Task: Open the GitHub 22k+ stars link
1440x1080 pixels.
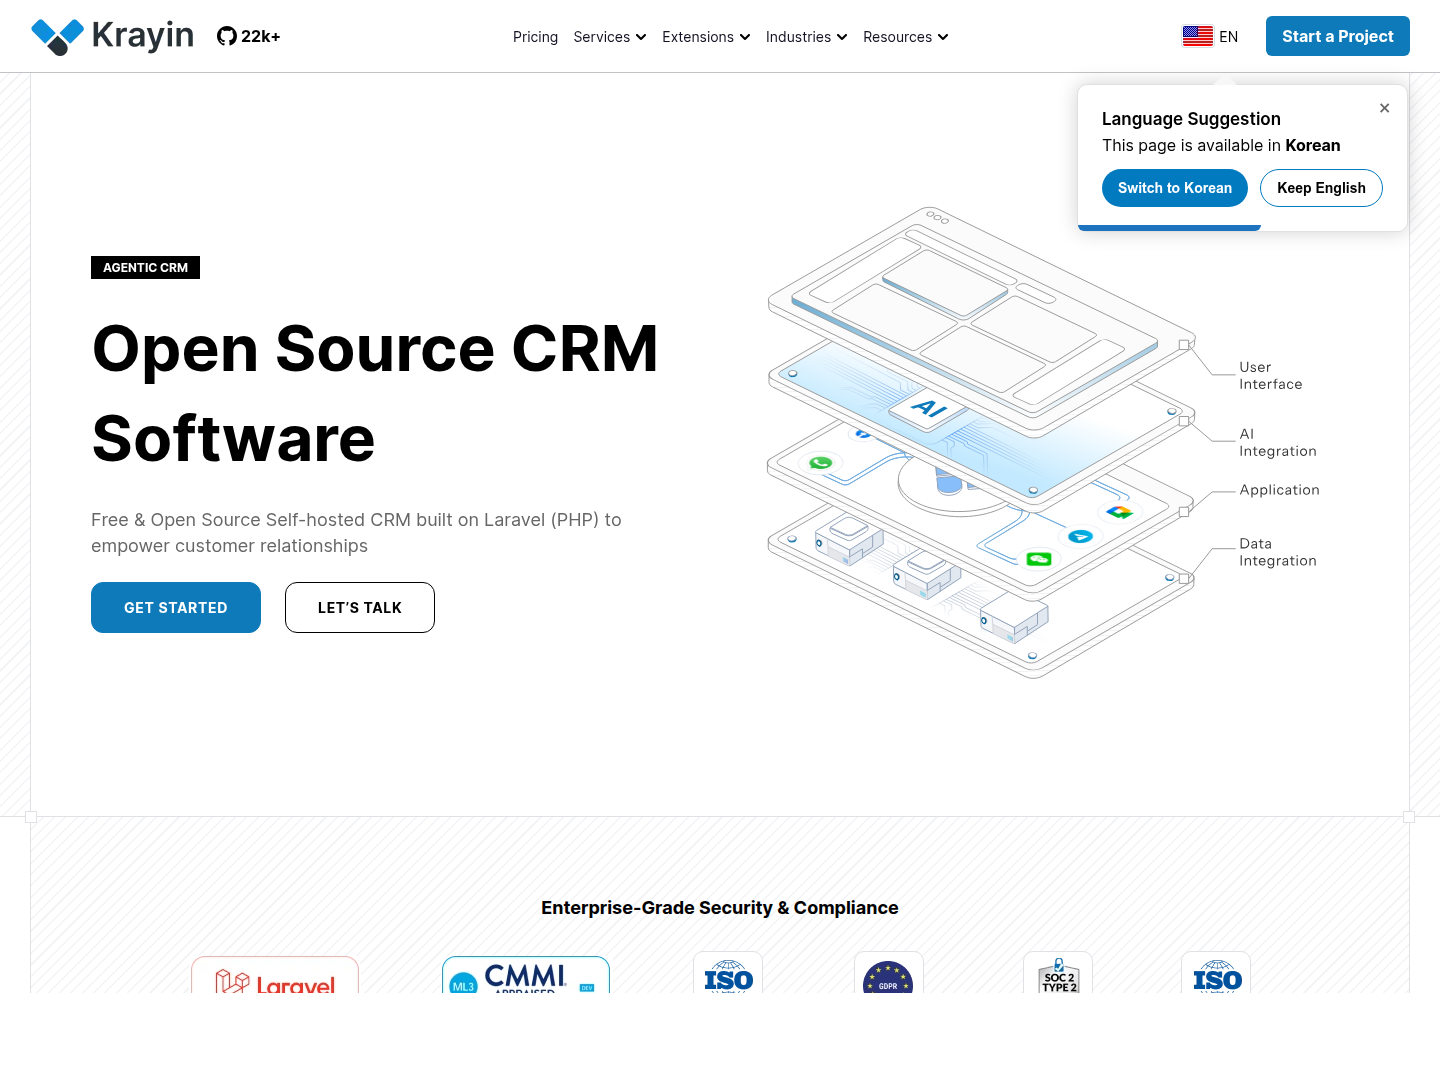Action: pyautogui.click(x=249, y=36)
